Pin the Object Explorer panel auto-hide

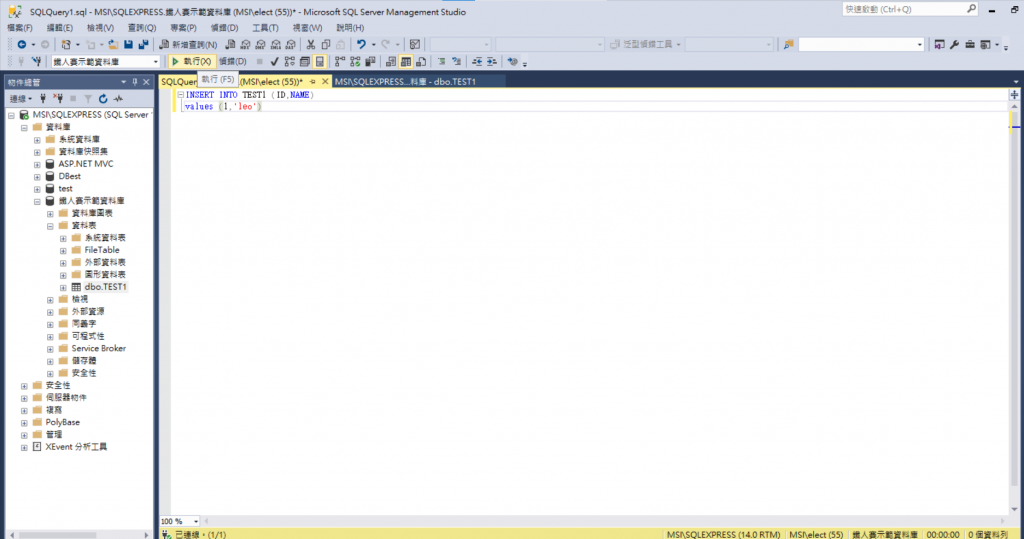pyautogui.click(x=135, y=82)
